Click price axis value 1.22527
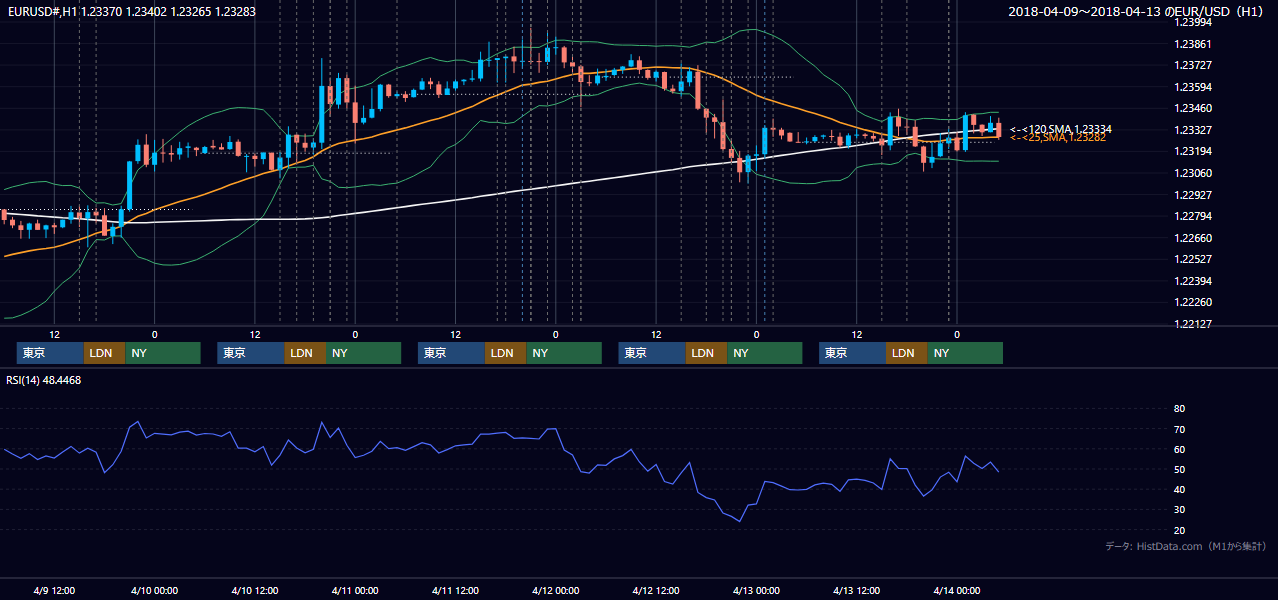This screenshot has height=600, width=1278. (1193, 259)
